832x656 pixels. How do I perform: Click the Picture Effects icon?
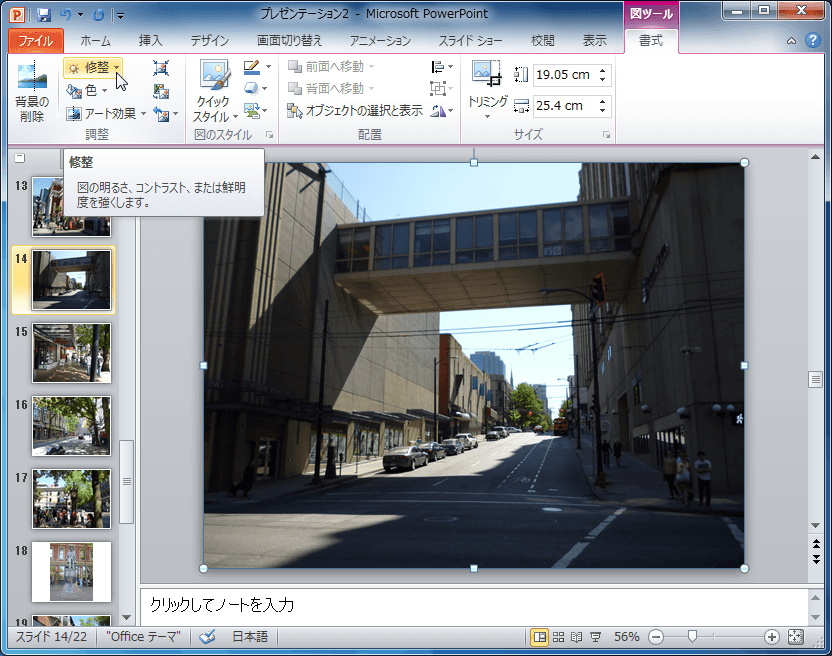point(252,89)
